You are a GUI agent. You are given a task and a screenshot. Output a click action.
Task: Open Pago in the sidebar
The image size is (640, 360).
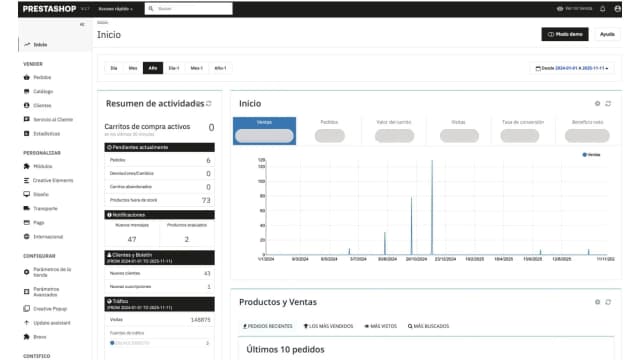pos(34,222)
